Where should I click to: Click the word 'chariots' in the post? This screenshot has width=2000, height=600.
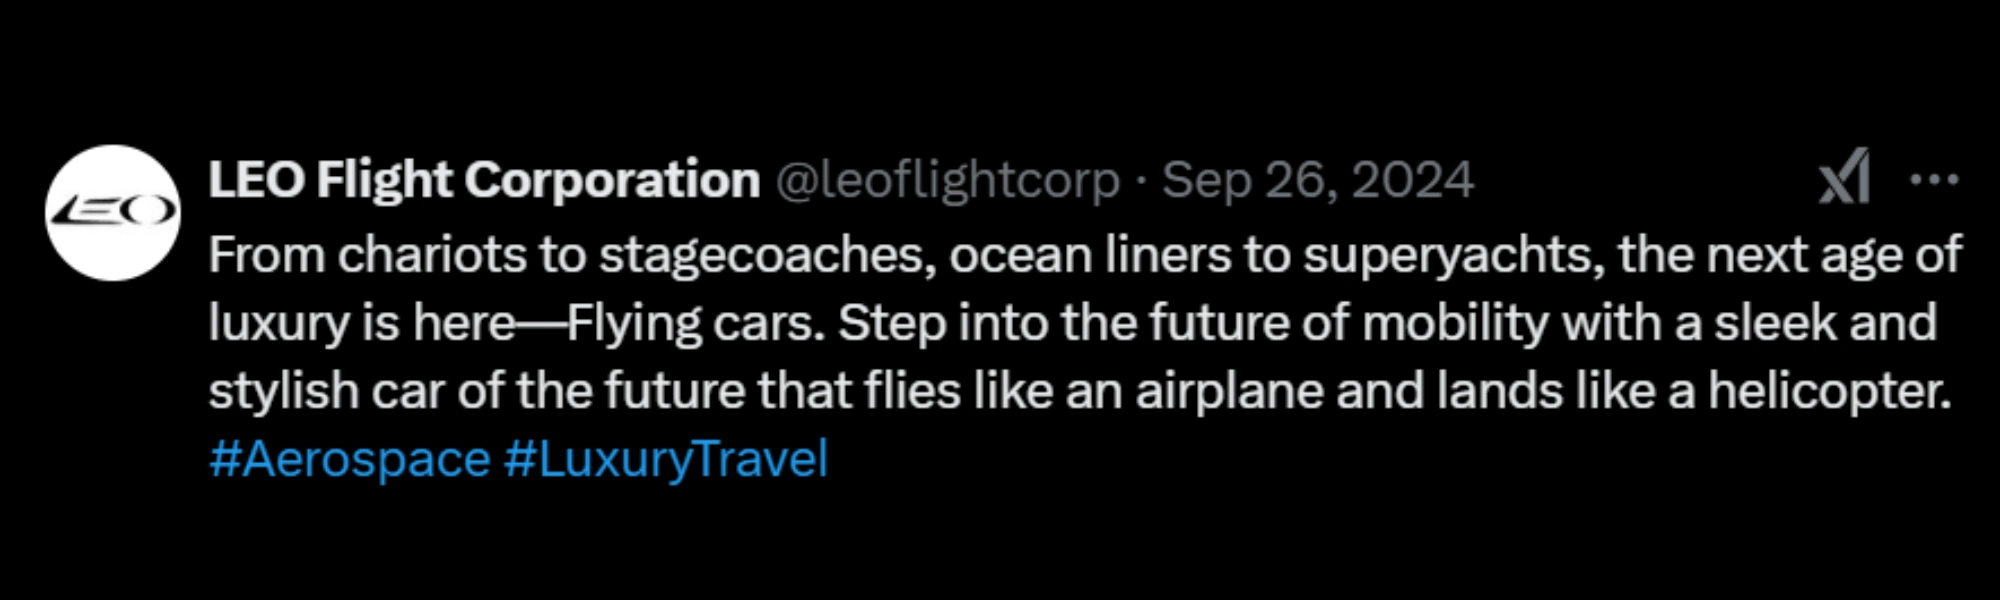point(431,255)
